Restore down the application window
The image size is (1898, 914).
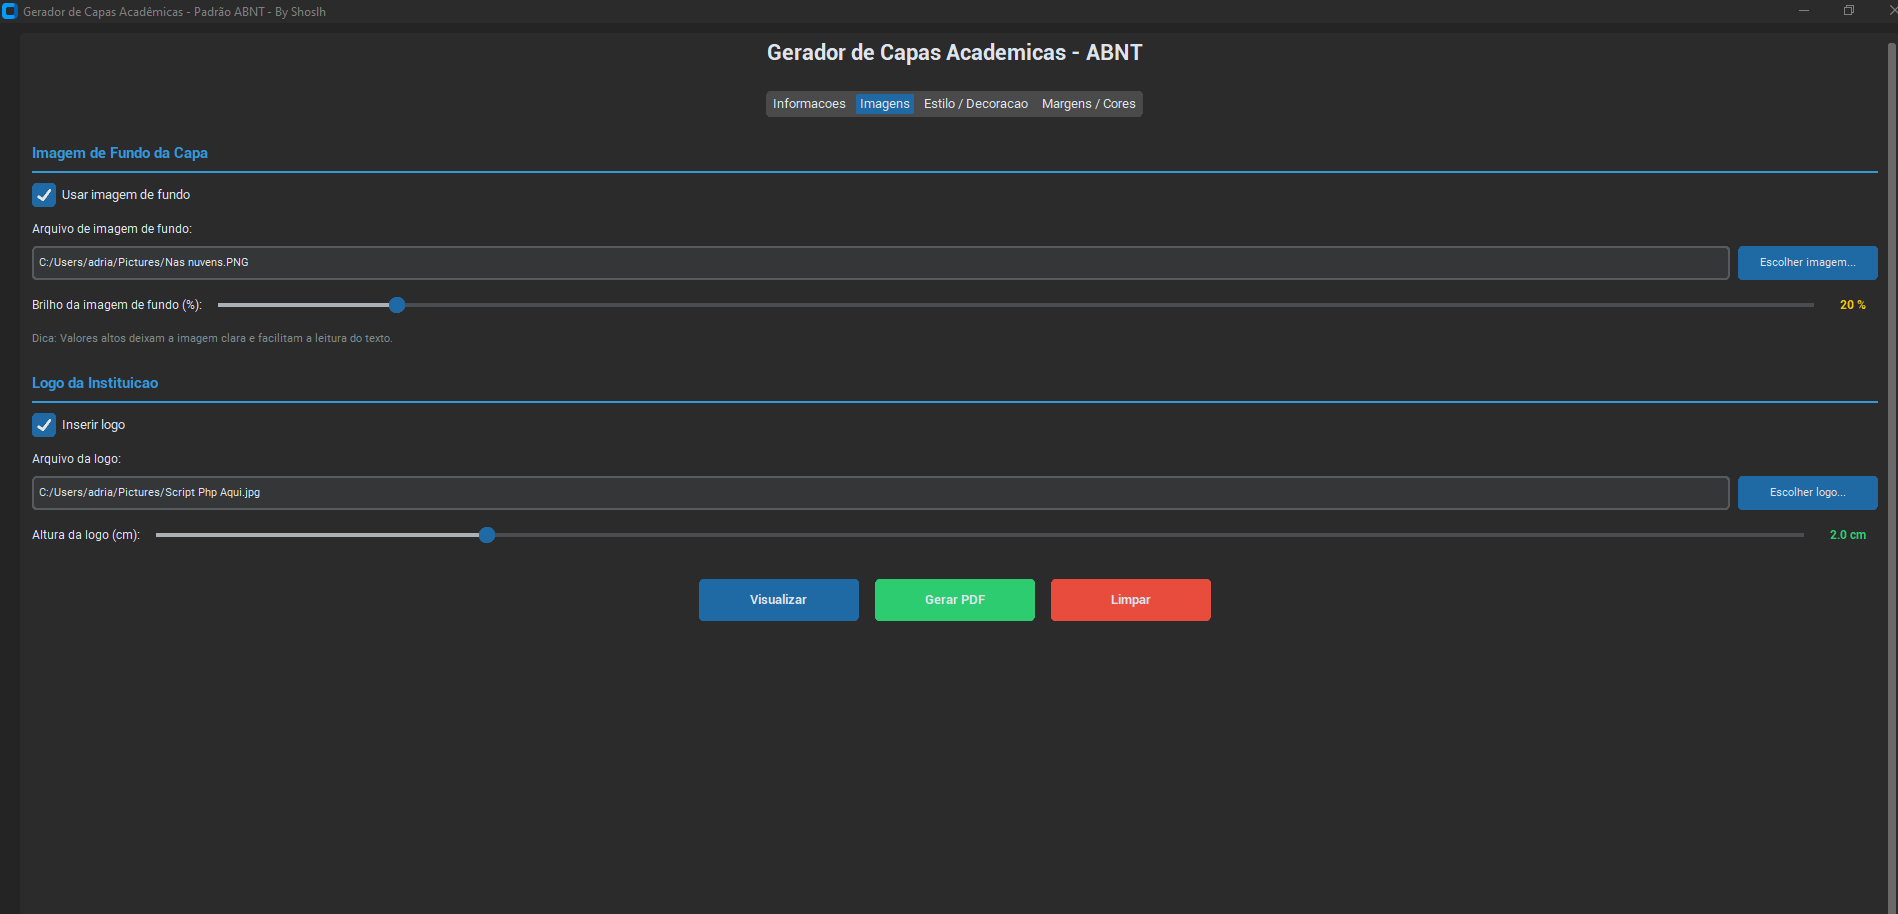(x=1849, y=11)
